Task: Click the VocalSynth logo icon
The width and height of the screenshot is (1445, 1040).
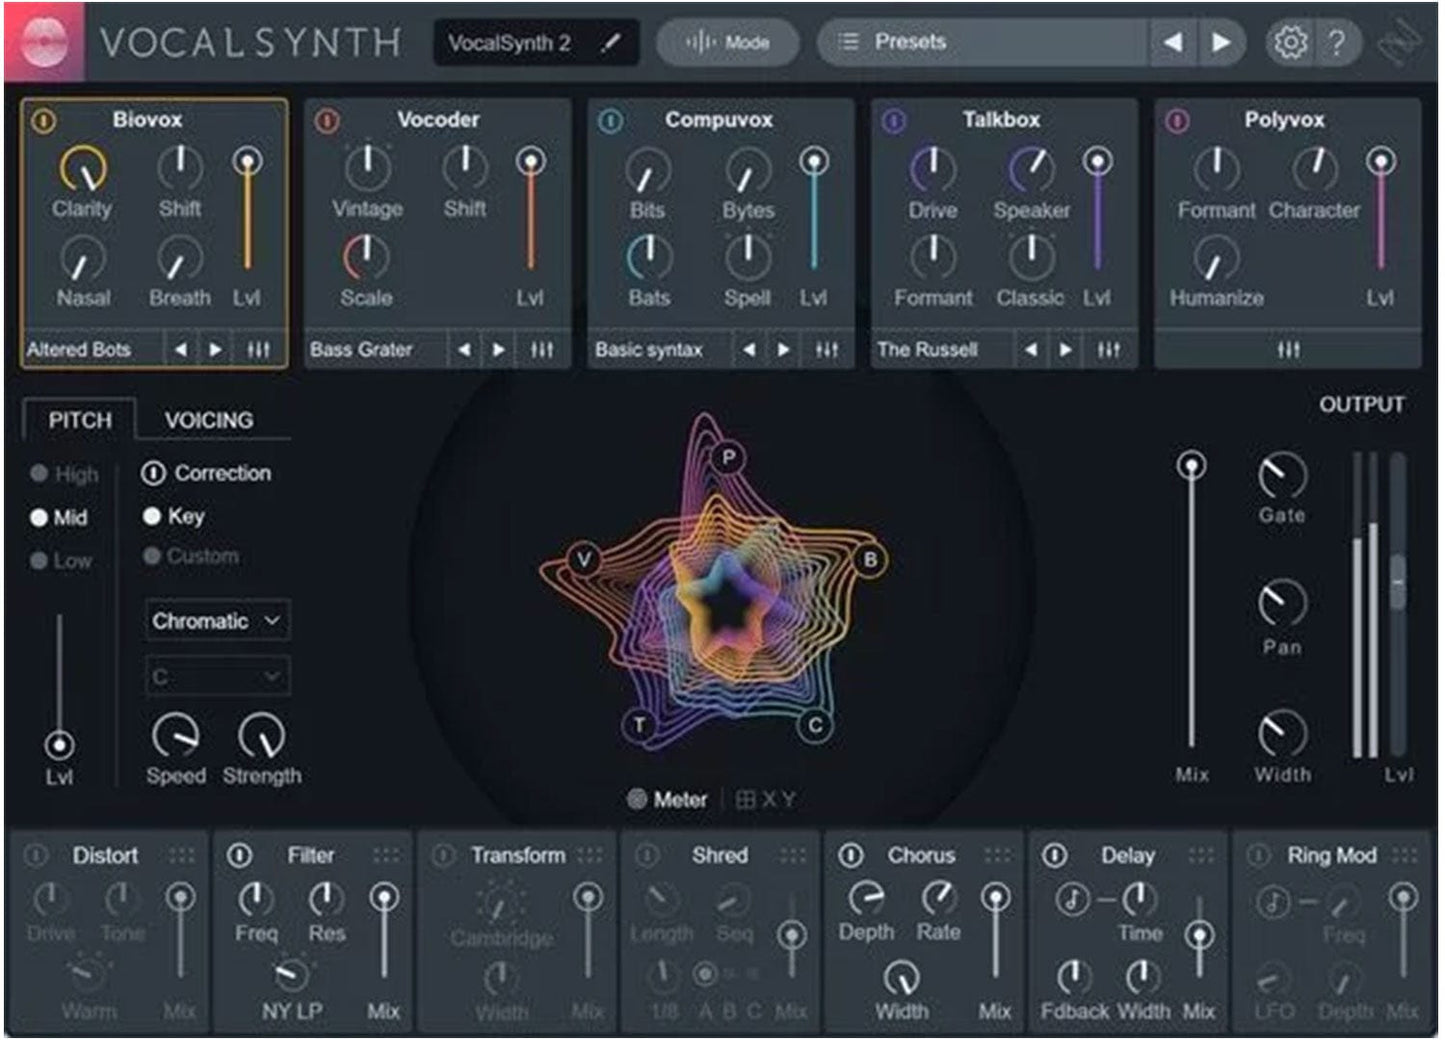Action: point(44,42)
